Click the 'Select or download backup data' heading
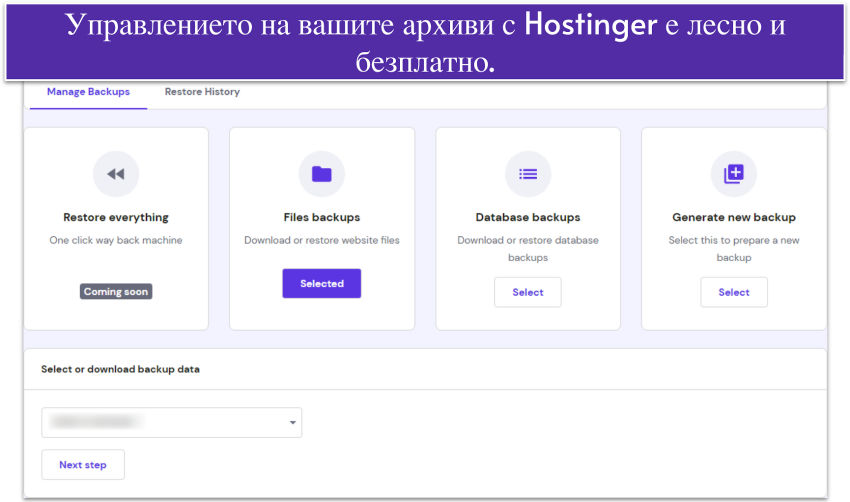Screen dimensions: 850x502 click(120, 369)
